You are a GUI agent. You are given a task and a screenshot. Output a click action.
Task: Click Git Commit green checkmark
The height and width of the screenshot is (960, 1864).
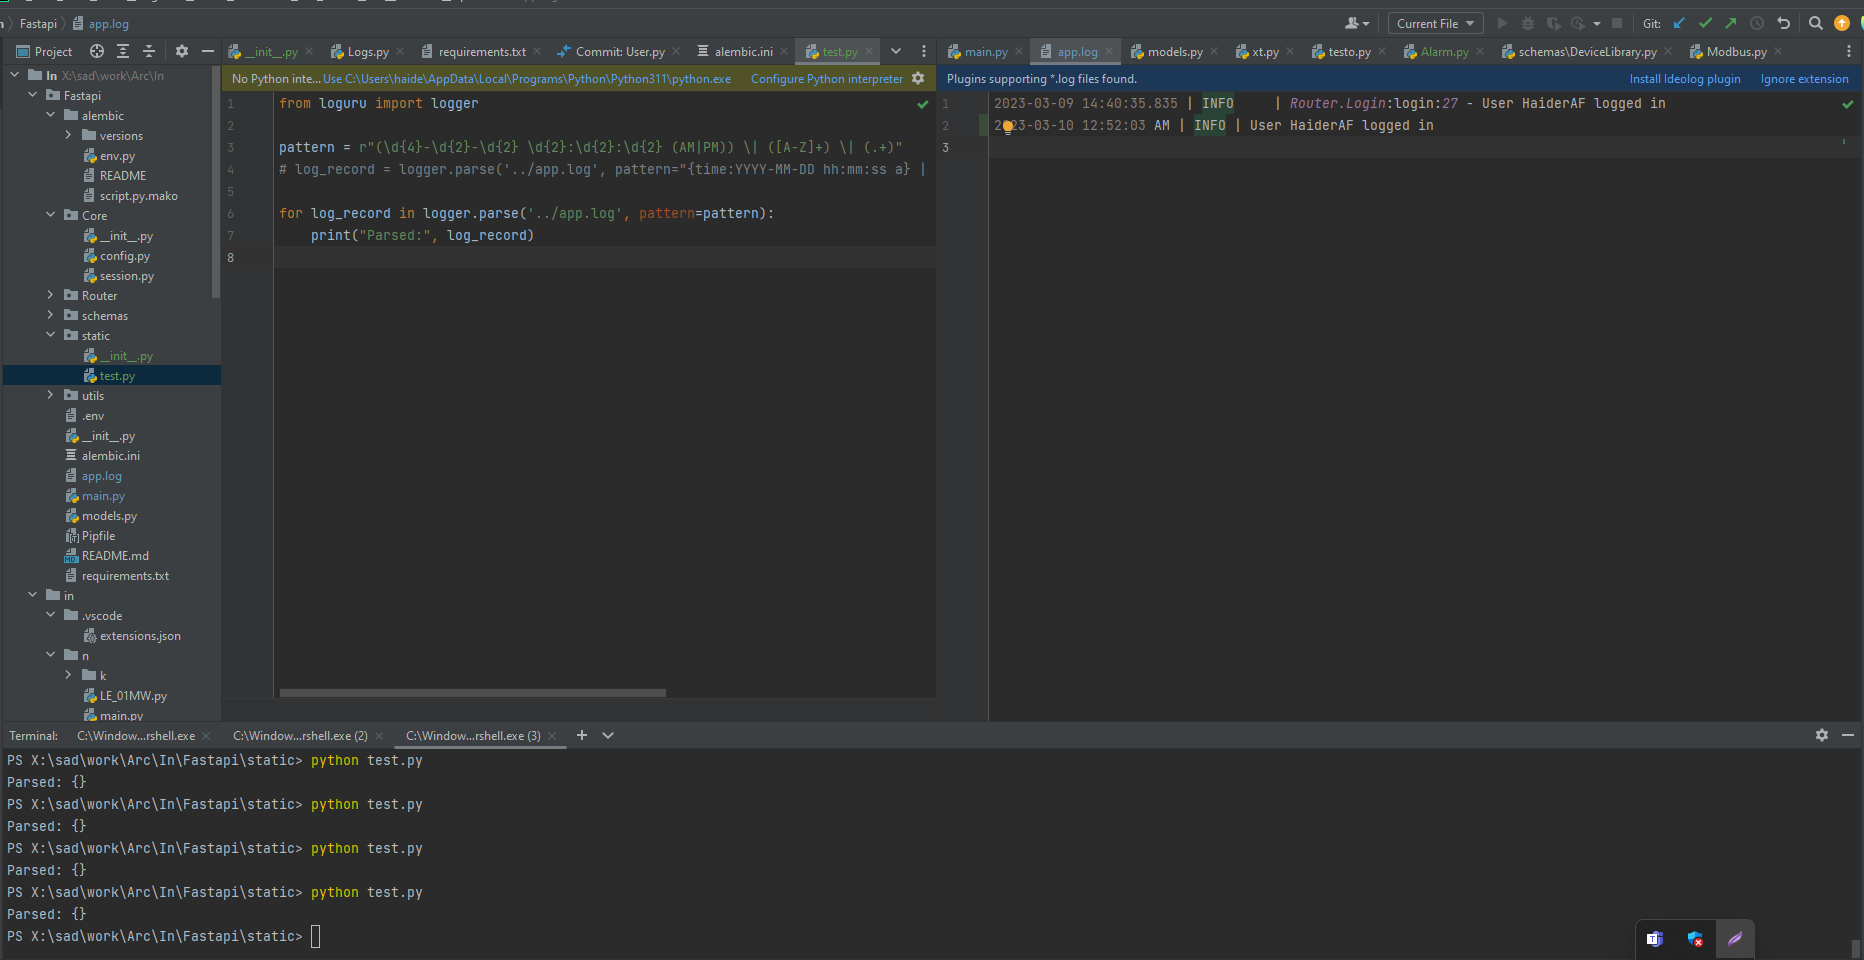click(1705, 23)
